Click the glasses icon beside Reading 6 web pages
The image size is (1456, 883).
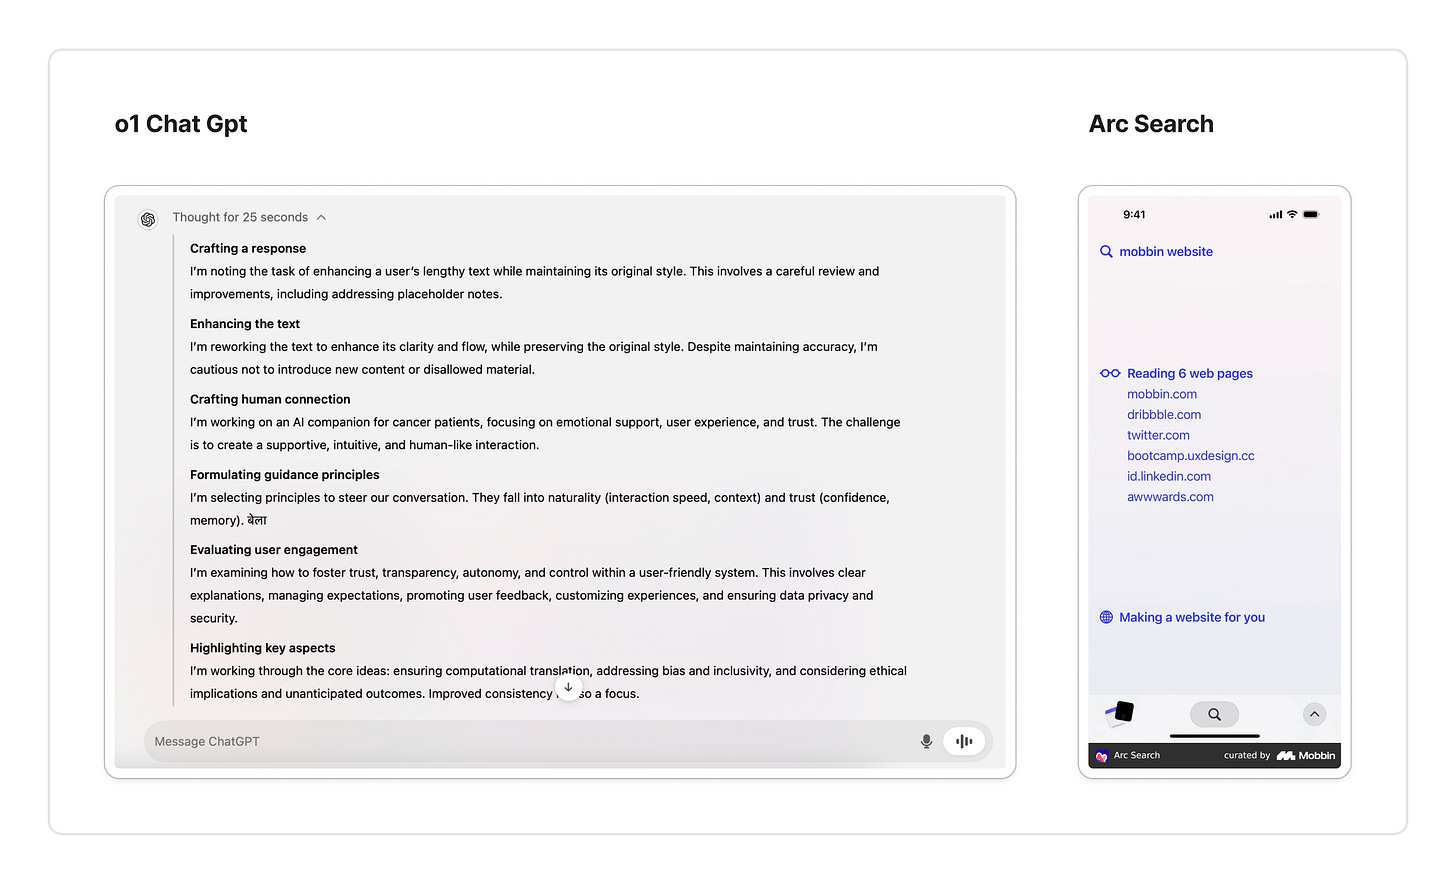pyautogui.click(x=1110, y=373)
